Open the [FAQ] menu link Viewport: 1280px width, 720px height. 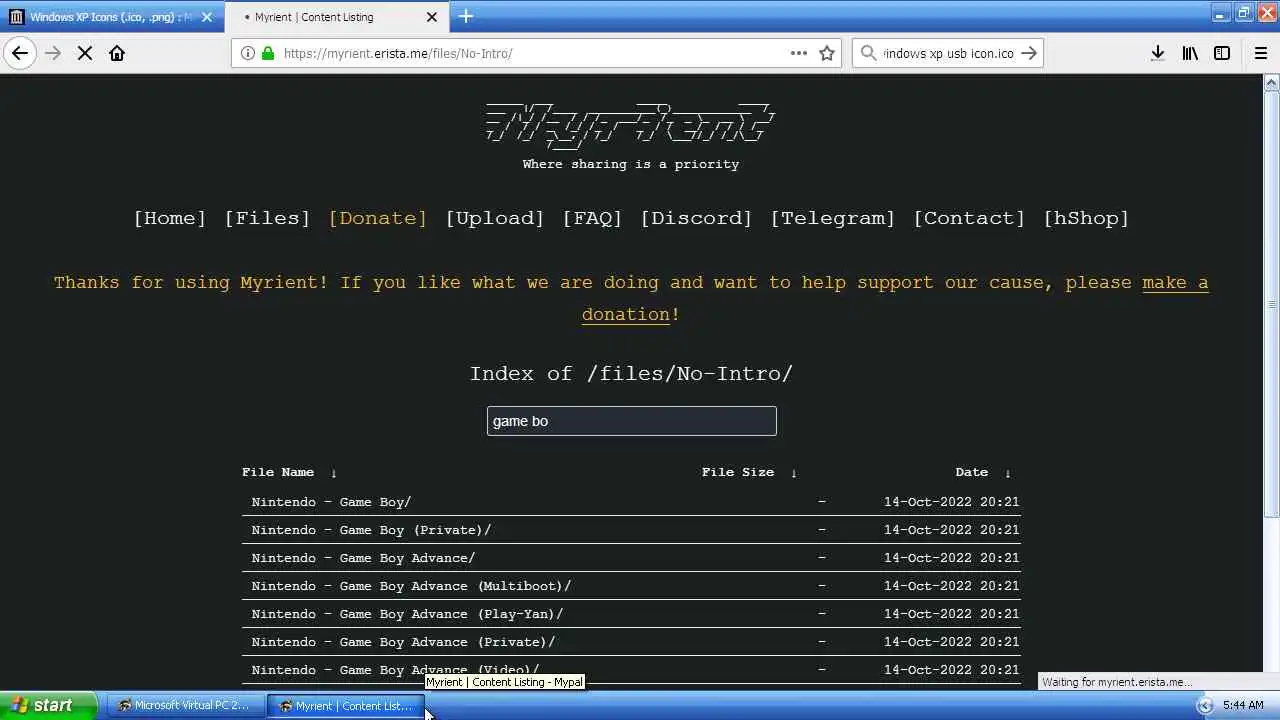tap(592, 218)
